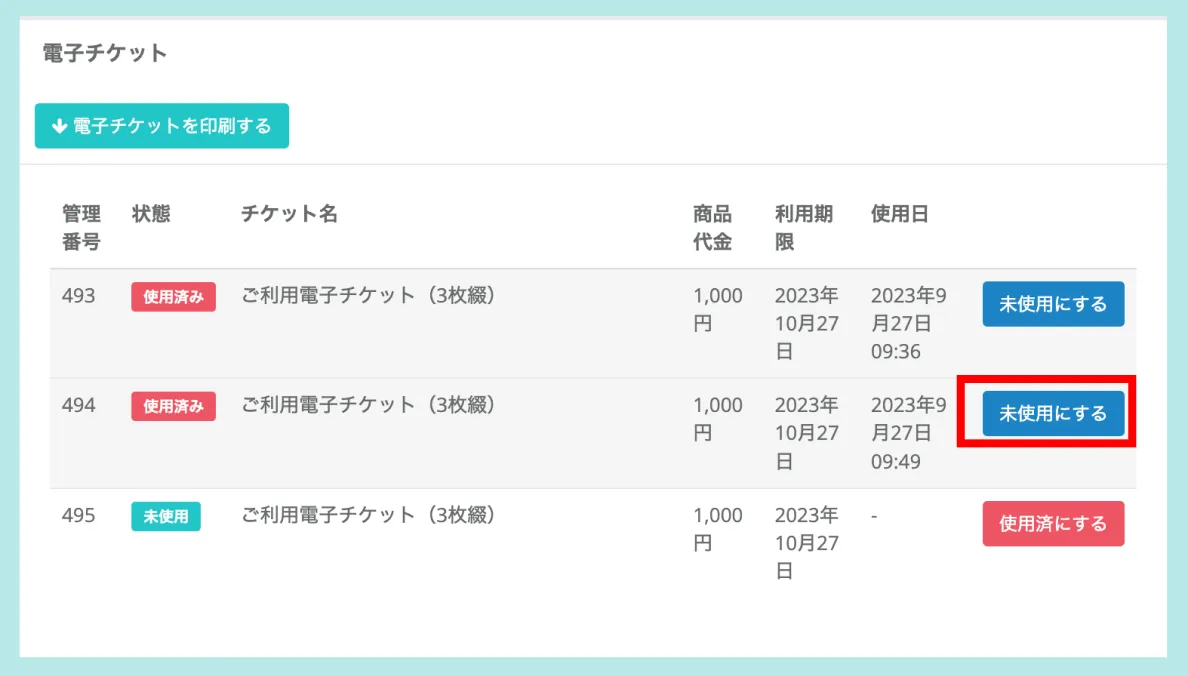Click the 09:49 usage date in row 494
Screen dimensions: 1188x676
pyautogui.click(x=896, y=462)
